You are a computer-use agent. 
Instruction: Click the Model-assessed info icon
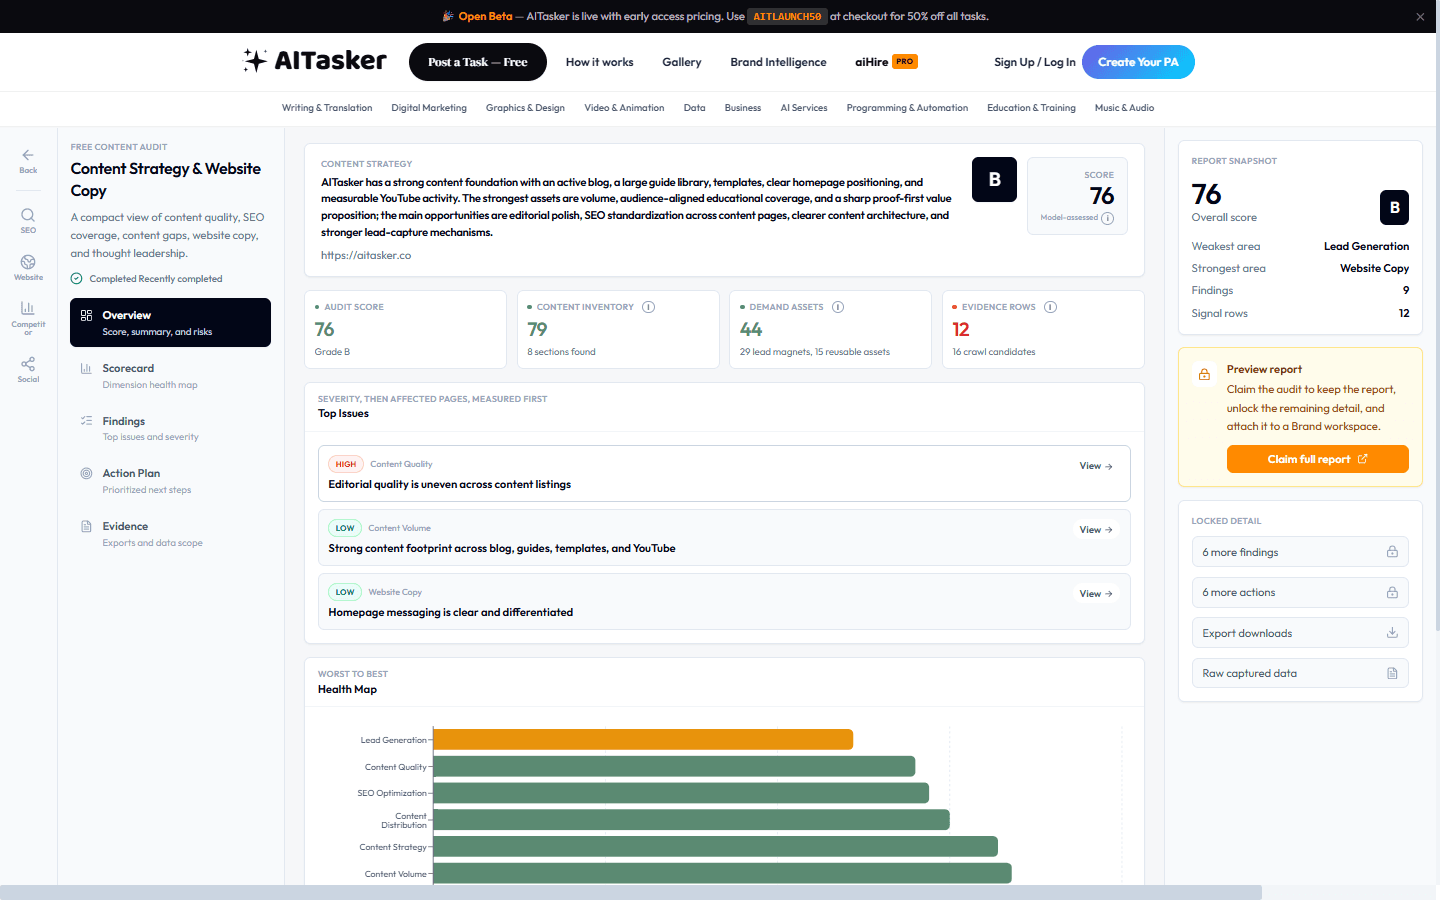(1108, 218)
